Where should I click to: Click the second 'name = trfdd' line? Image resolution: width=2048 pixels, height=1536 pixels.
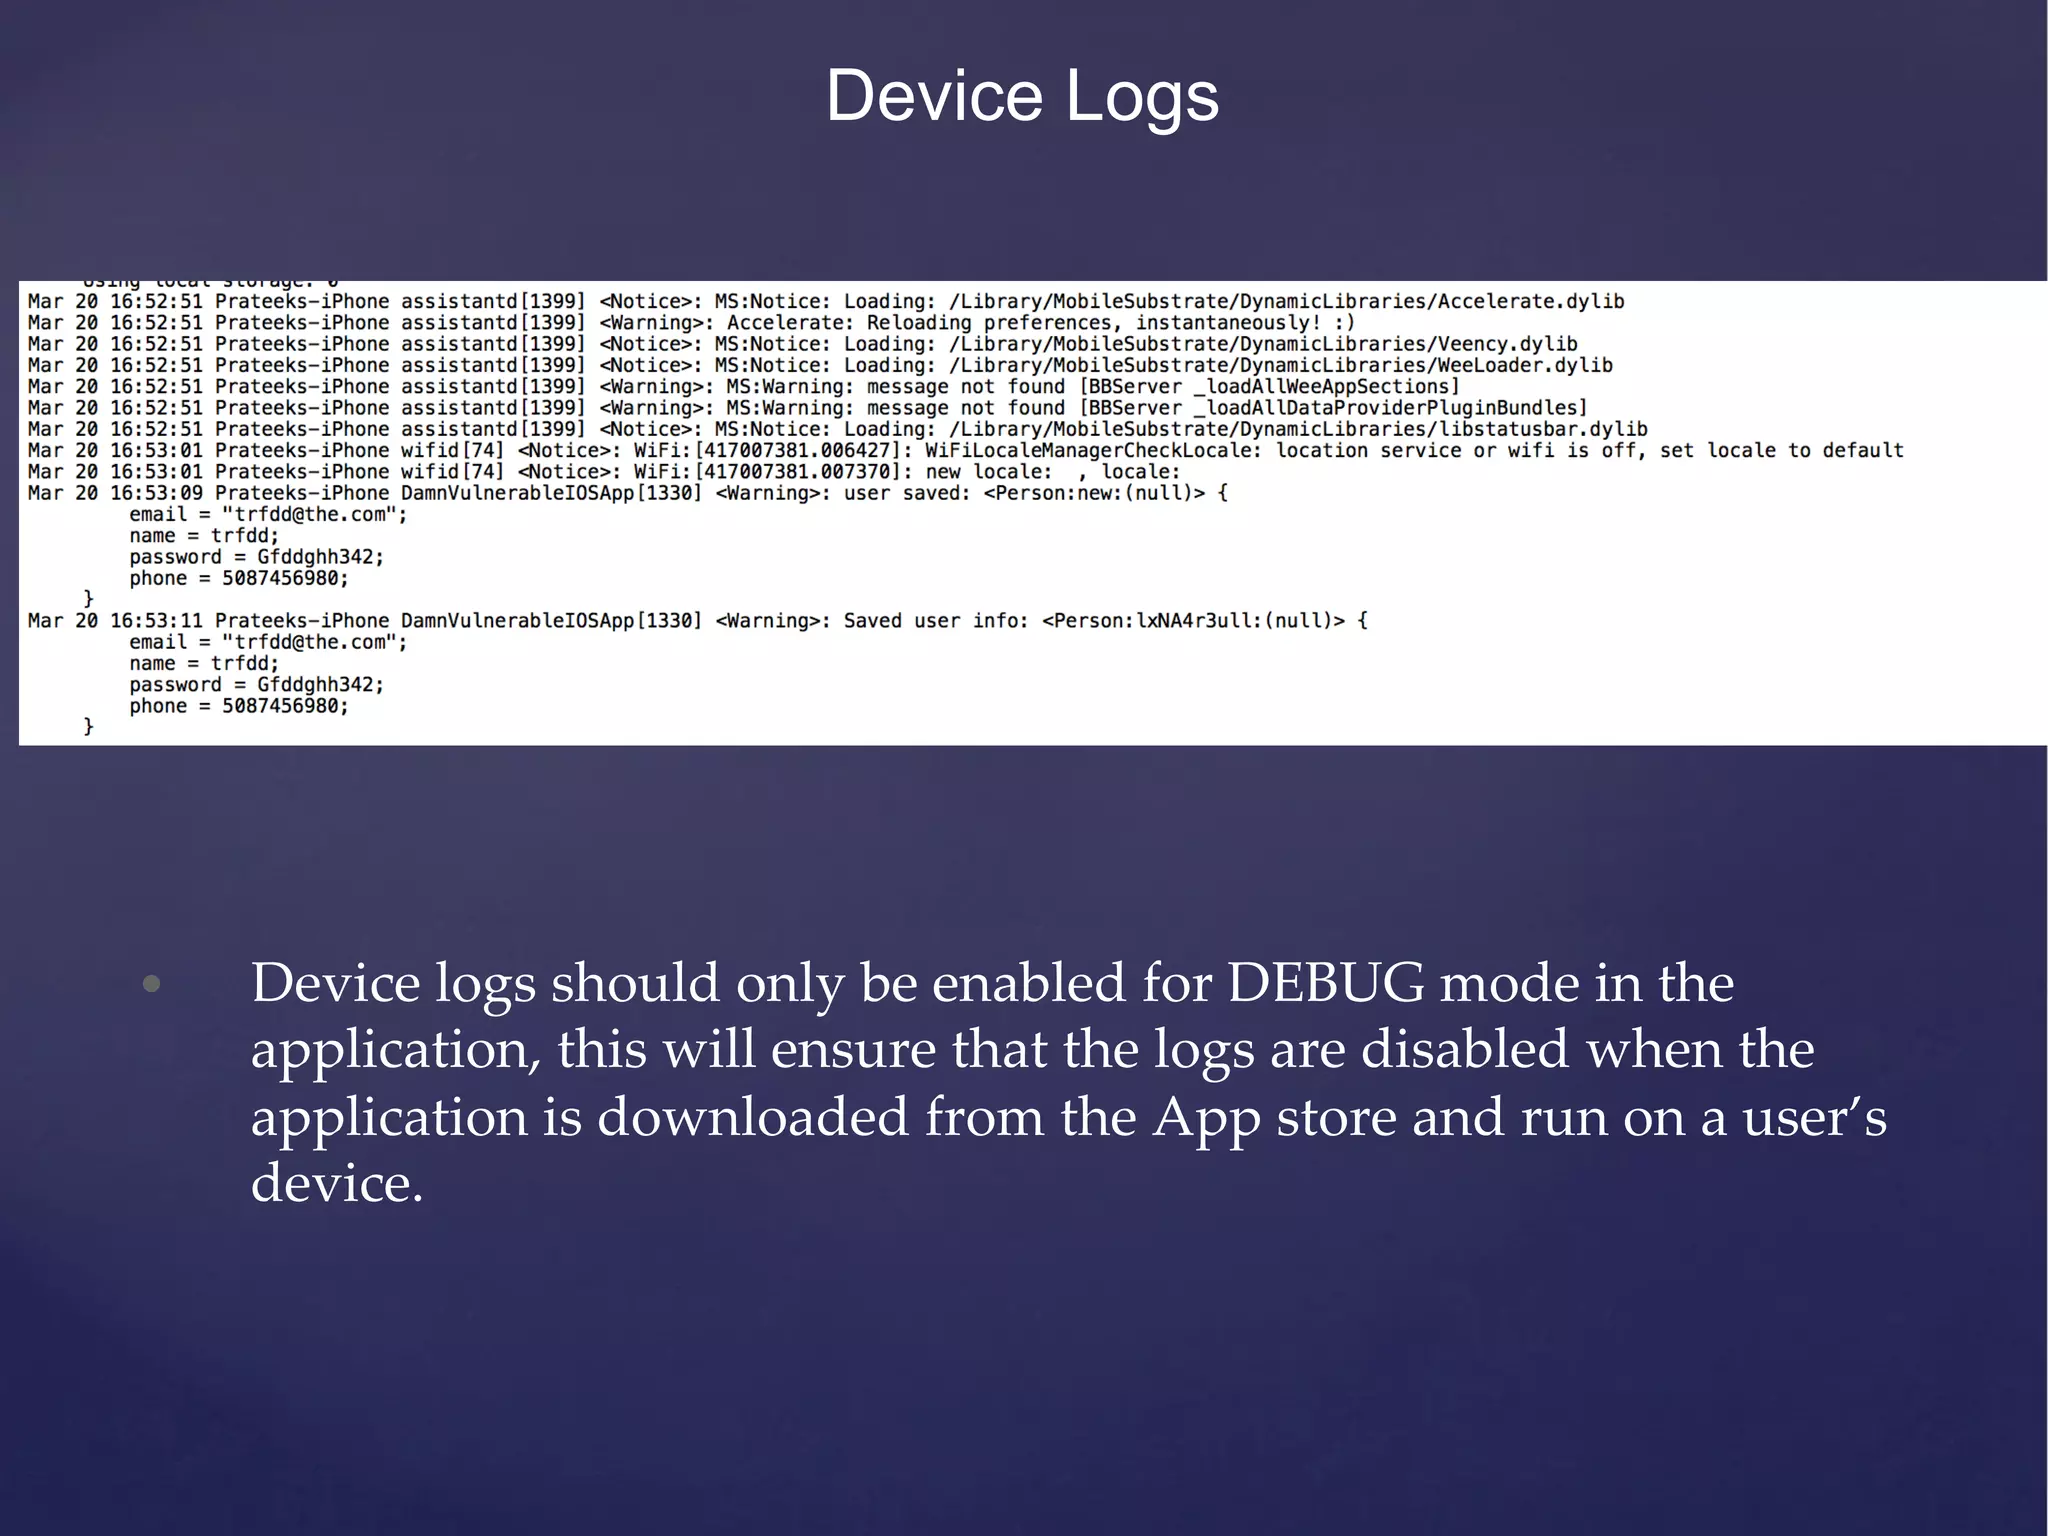[204, 664]
